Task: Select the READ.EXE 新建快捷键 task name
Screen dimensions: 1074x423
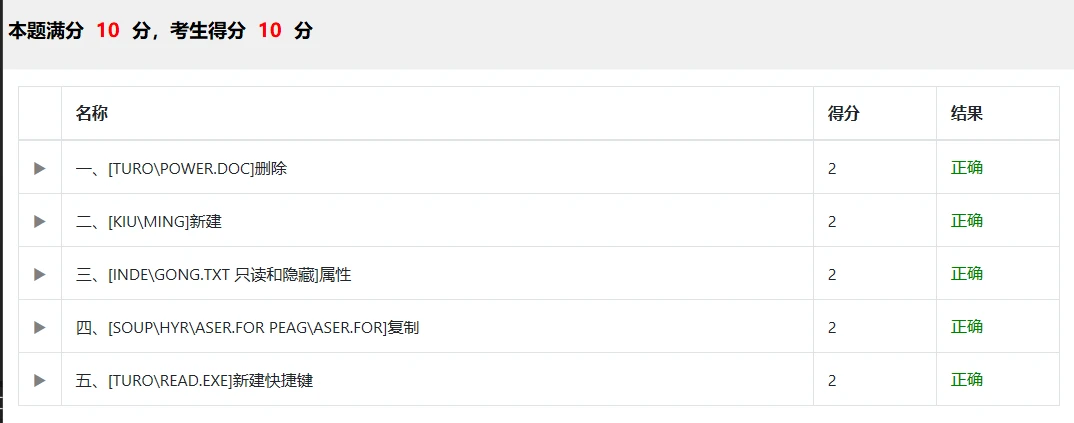Action: [x=194, y=380]
